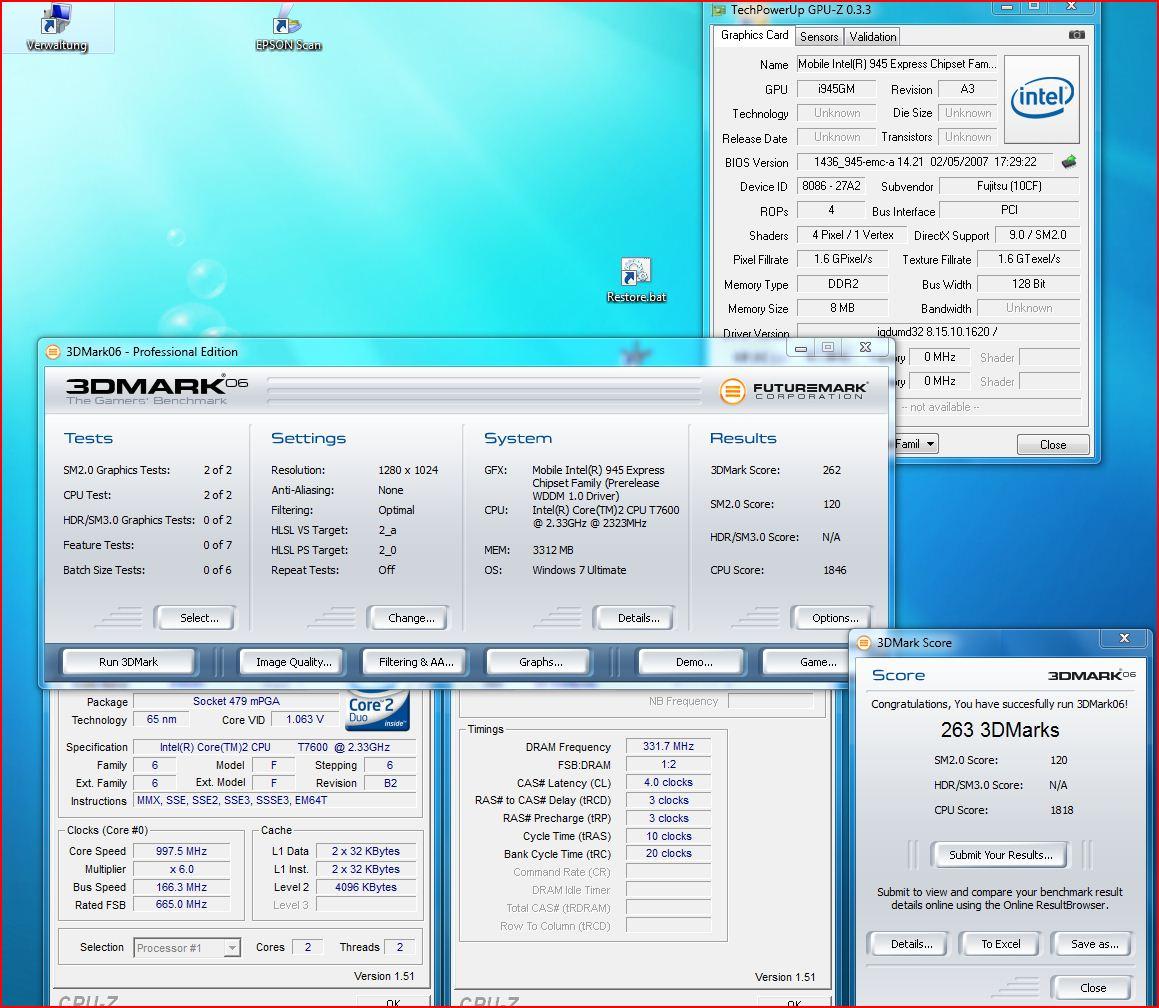The image size is (1159, 1008).
Task: Click Device ID value 8086 - 27A2
Action: 830,186
